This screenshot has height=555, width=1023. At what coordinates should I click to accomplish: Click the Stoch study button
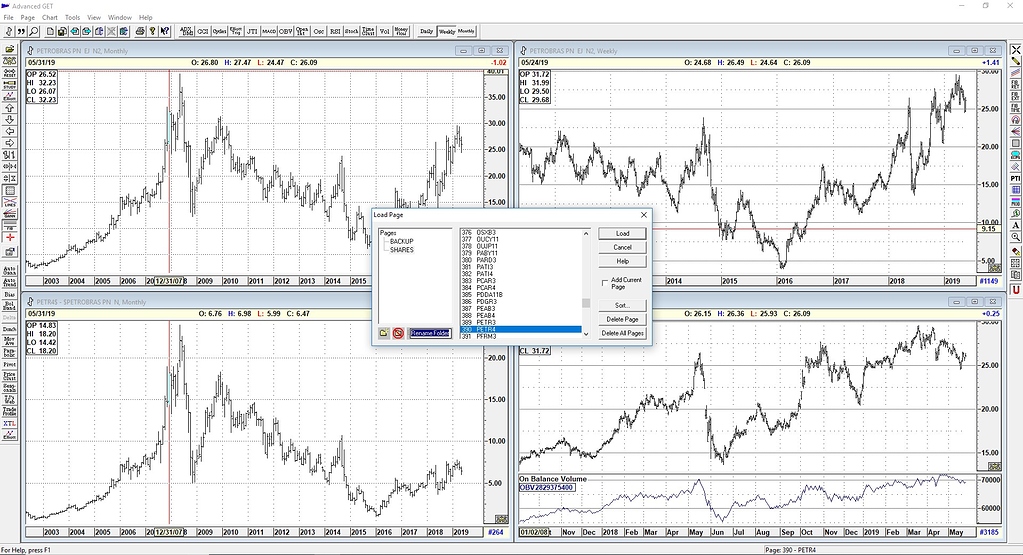coord(352,31)
